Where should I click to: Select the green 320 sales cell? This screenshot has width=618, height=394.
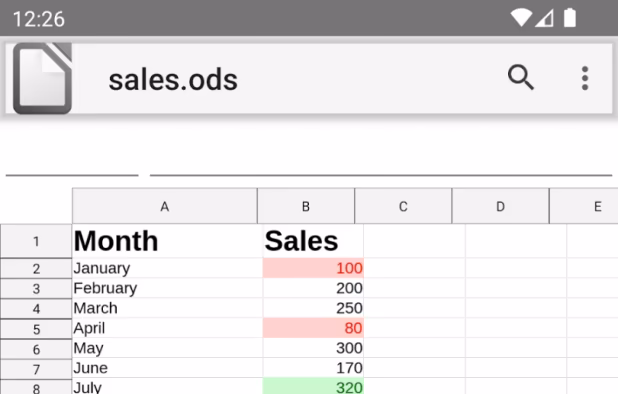tap(313, 387)
